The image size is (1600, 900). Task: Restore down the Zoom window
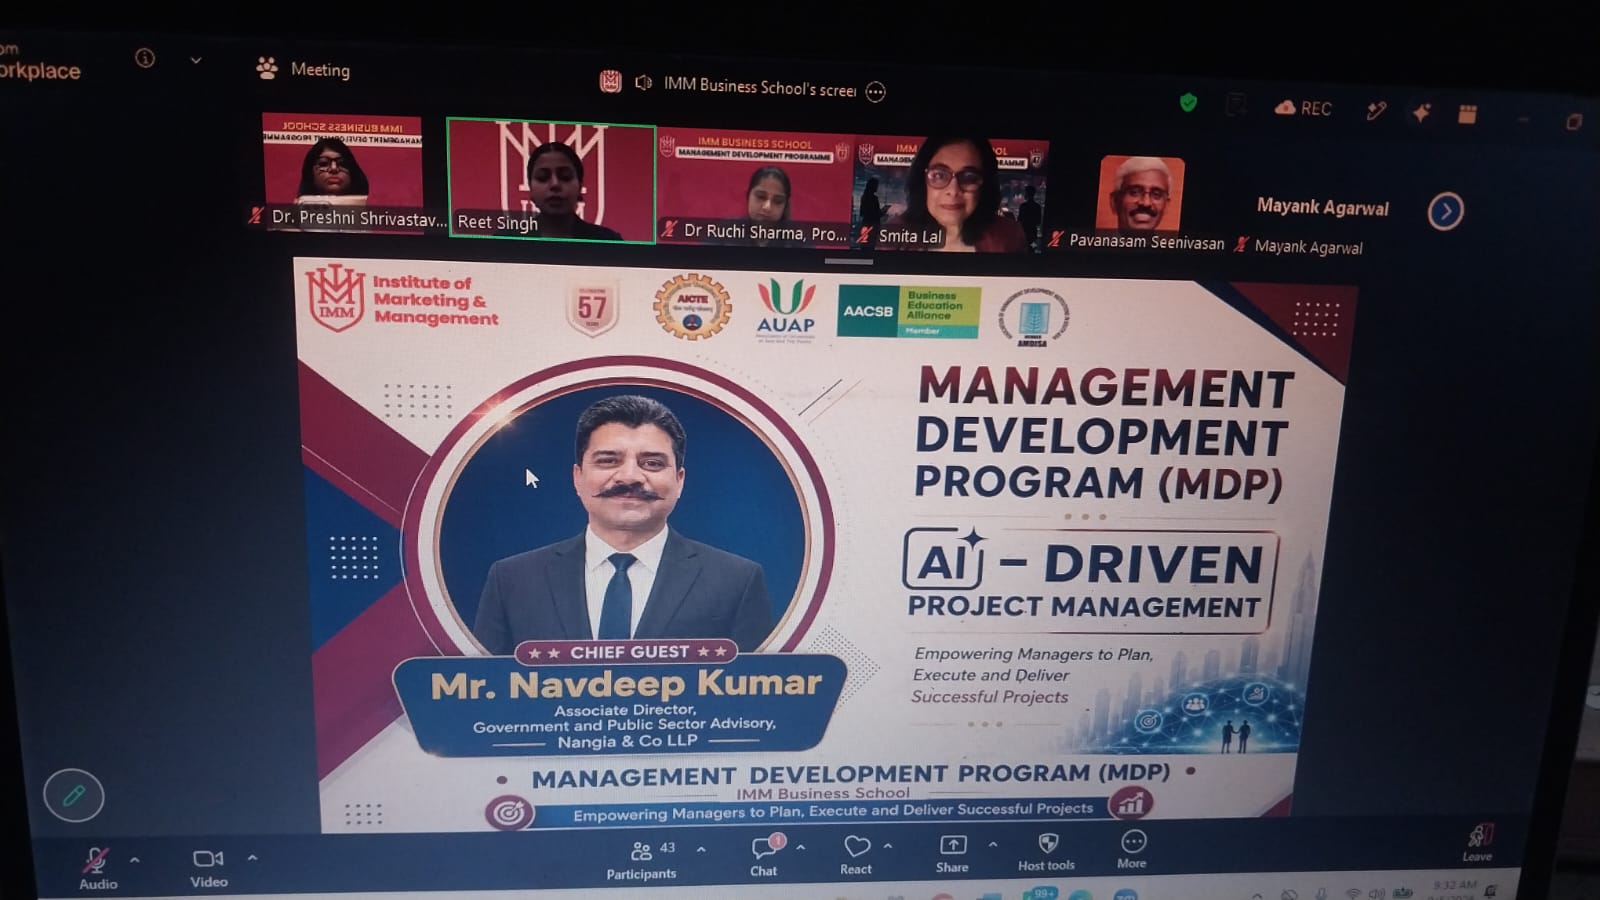click(1574, 122)
